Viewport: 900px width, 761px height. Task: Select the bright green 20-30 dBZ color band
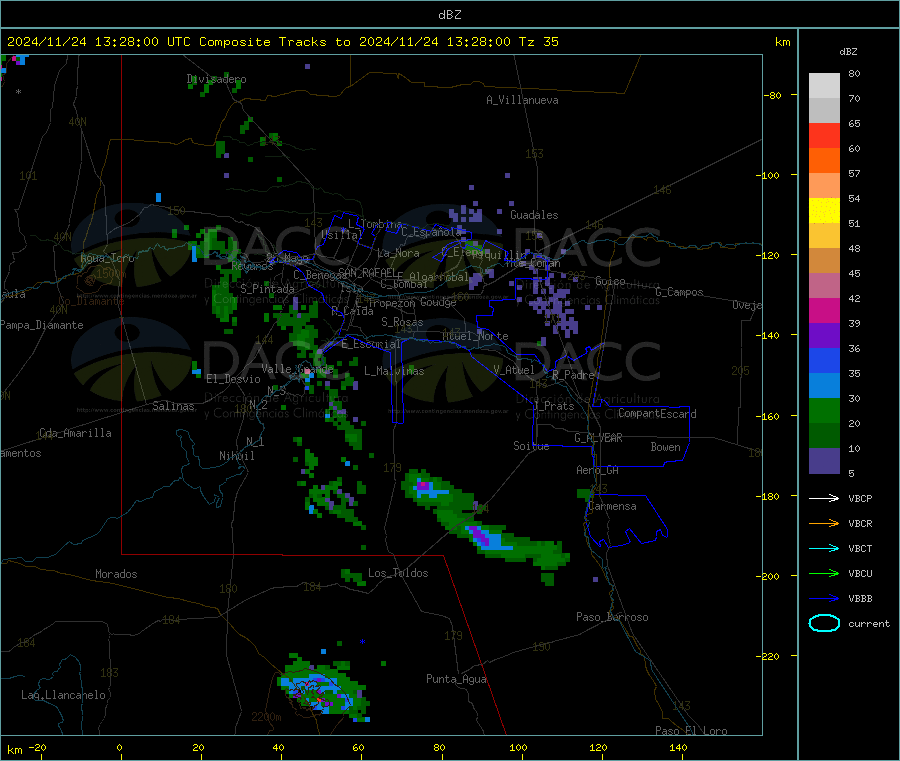coord(824,410)
